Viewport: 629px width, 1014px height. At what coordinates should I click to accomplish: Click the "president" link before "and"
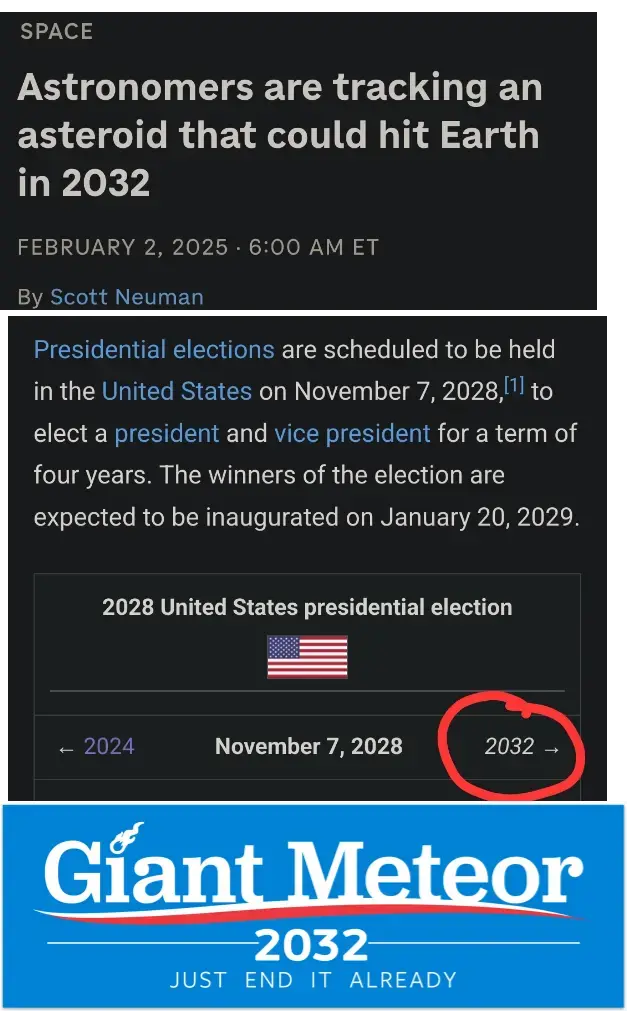click(166, 433)
